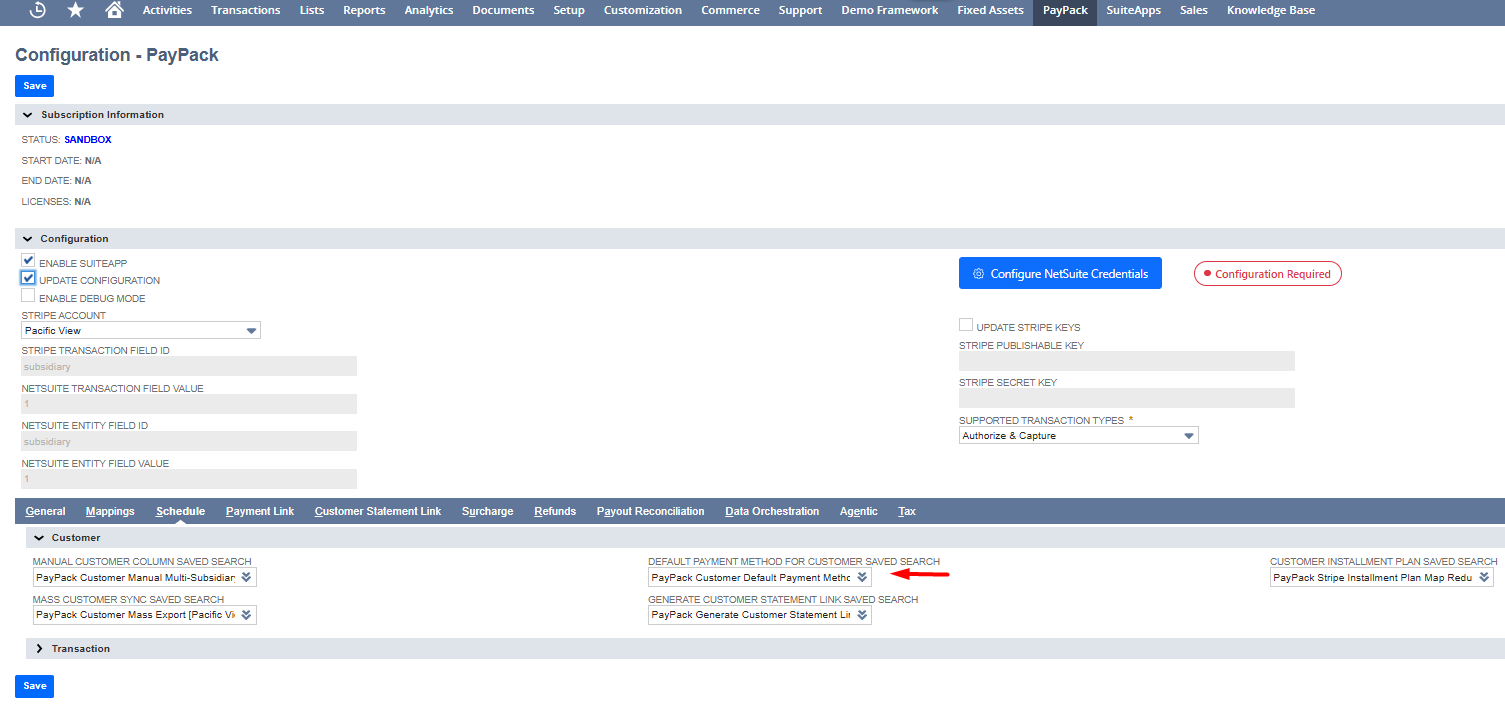
Task: Open Manual Customer Column Saved Search dropdown
Action: pyautogui.click(x=145, y=577)
